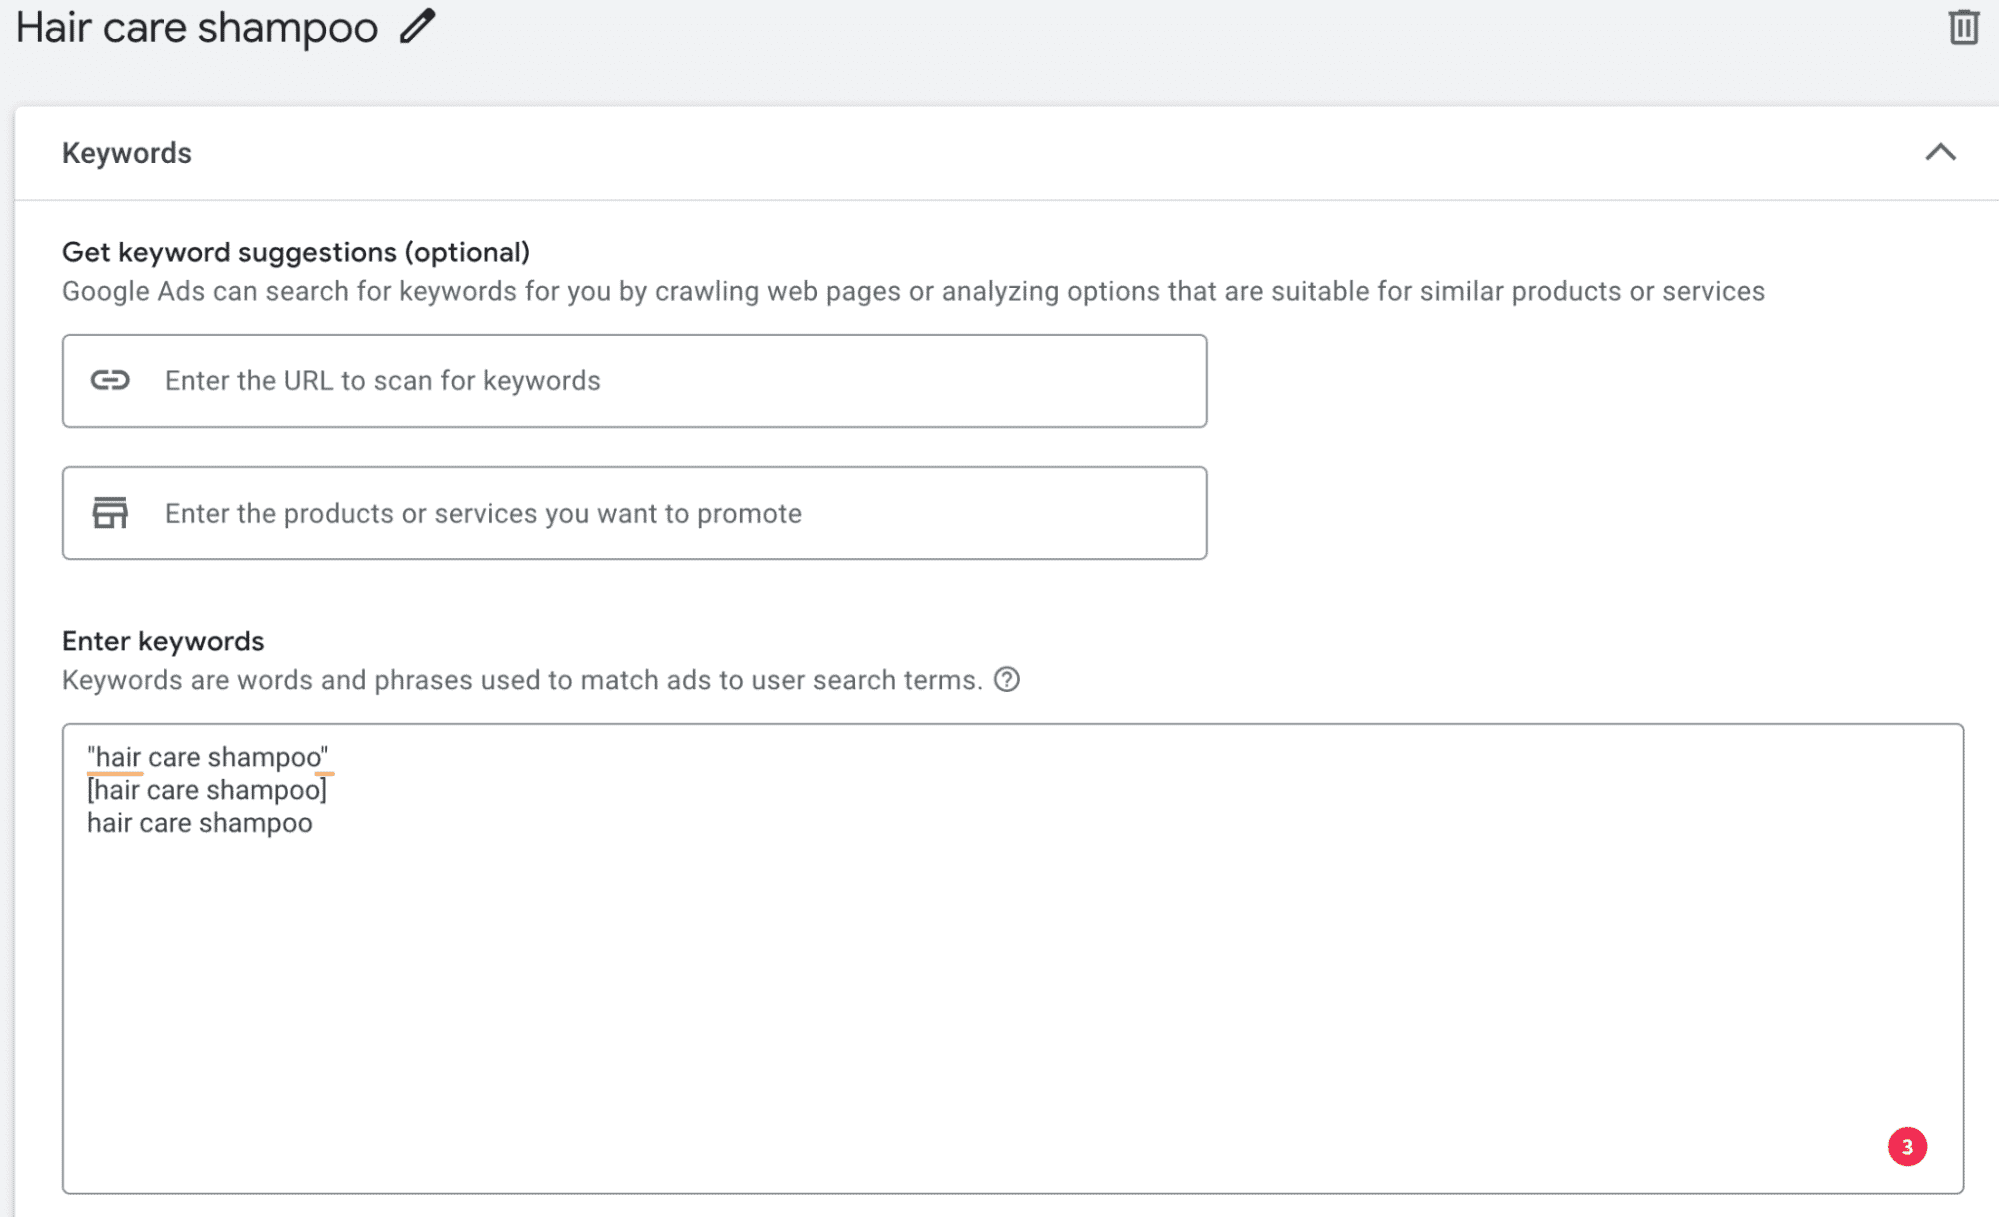Image resolution: width=1999 pixels, height=1218 pixels.
Task: Click the storefront icon in products field
Action: tap(113, 513)
